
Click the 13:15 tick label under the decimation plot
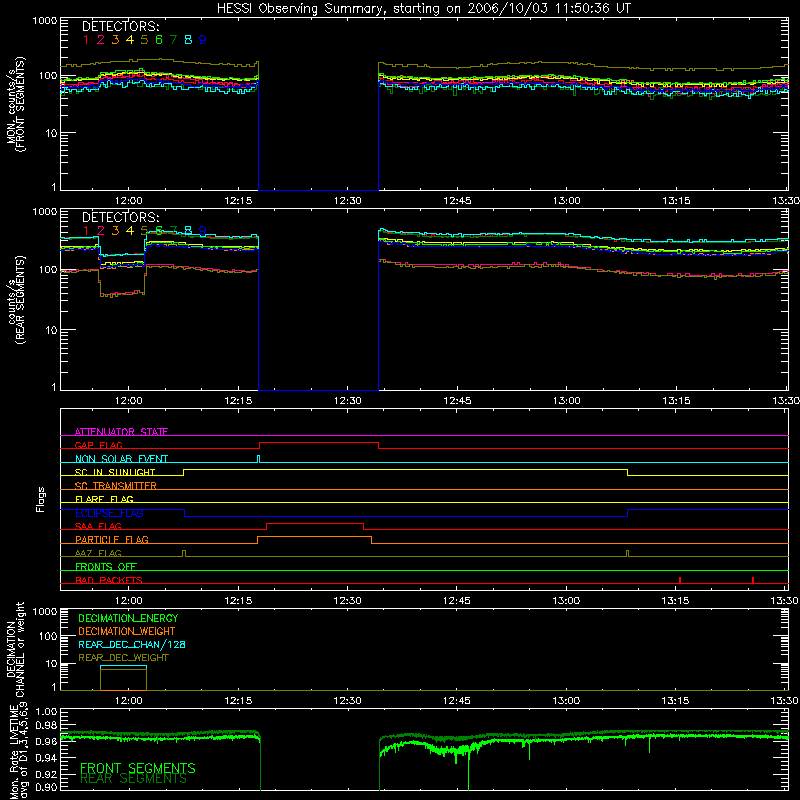[x=676, y=701]
